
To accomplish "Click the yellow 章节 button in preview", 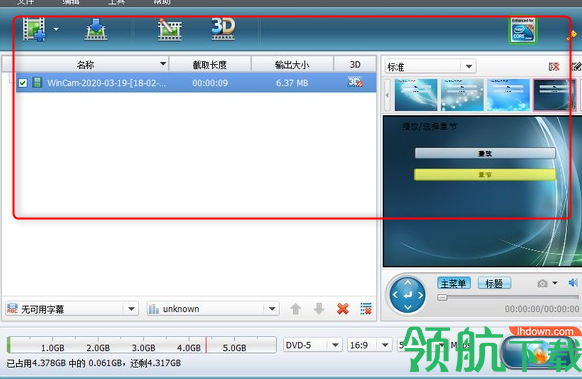I will tap(485, 174).
